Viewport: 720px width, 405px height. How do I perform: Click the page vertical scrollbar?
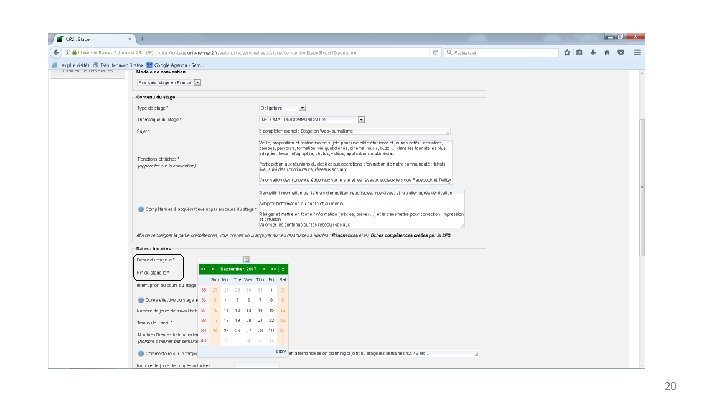pos(642,188)
